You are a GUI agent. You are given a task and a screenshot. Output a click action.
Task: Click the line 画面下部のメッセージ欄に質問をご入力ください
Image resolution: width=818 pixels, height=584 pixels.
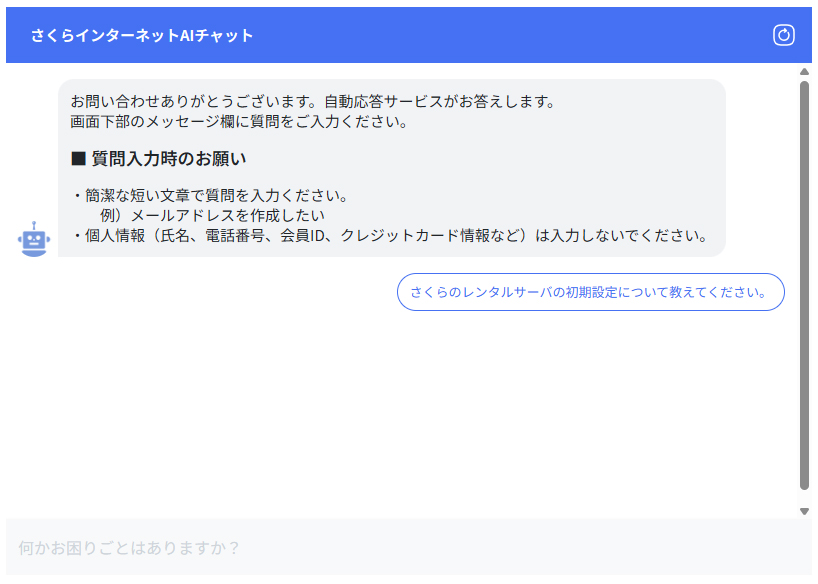239,122
